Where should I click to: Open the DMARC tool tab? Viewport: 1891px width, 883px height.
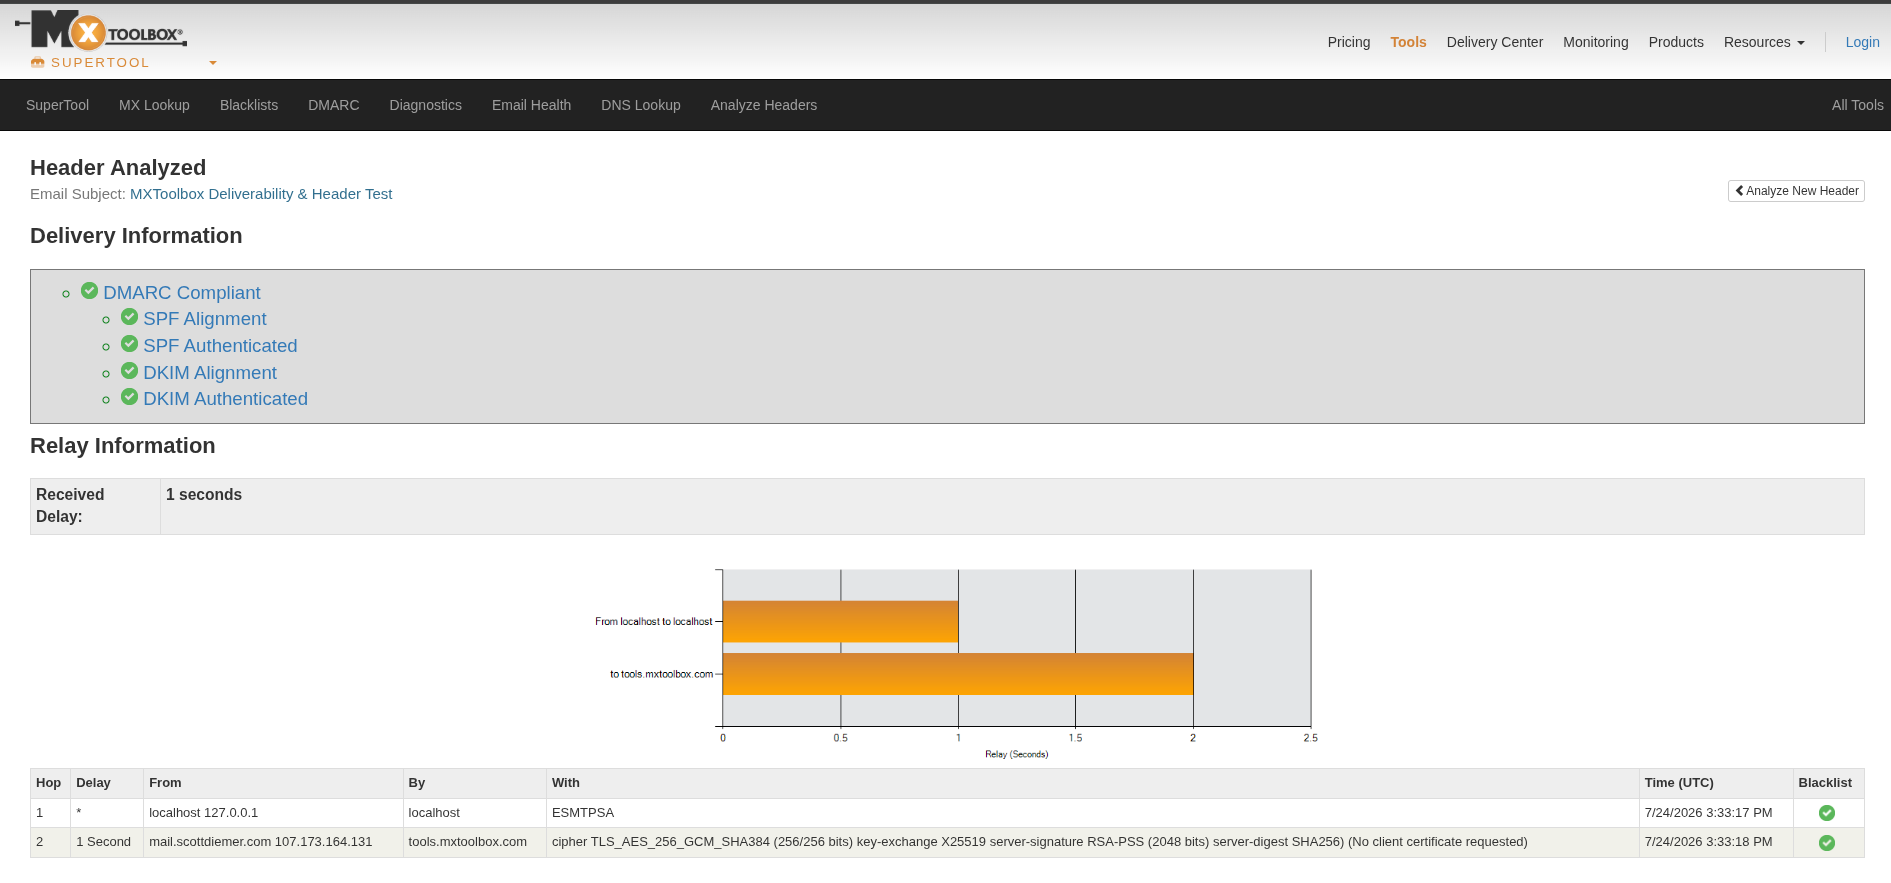point(333,105)
